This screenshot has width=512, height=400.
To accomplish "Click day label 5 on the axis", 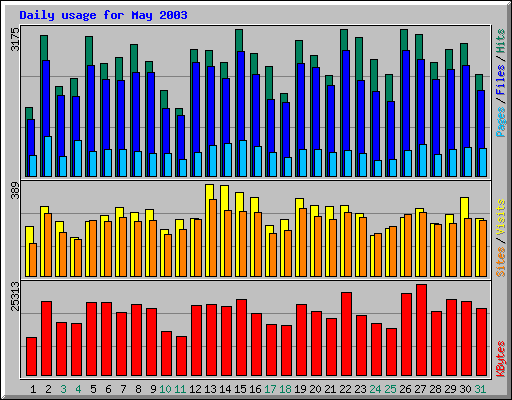I will click(x=93, y=389).
